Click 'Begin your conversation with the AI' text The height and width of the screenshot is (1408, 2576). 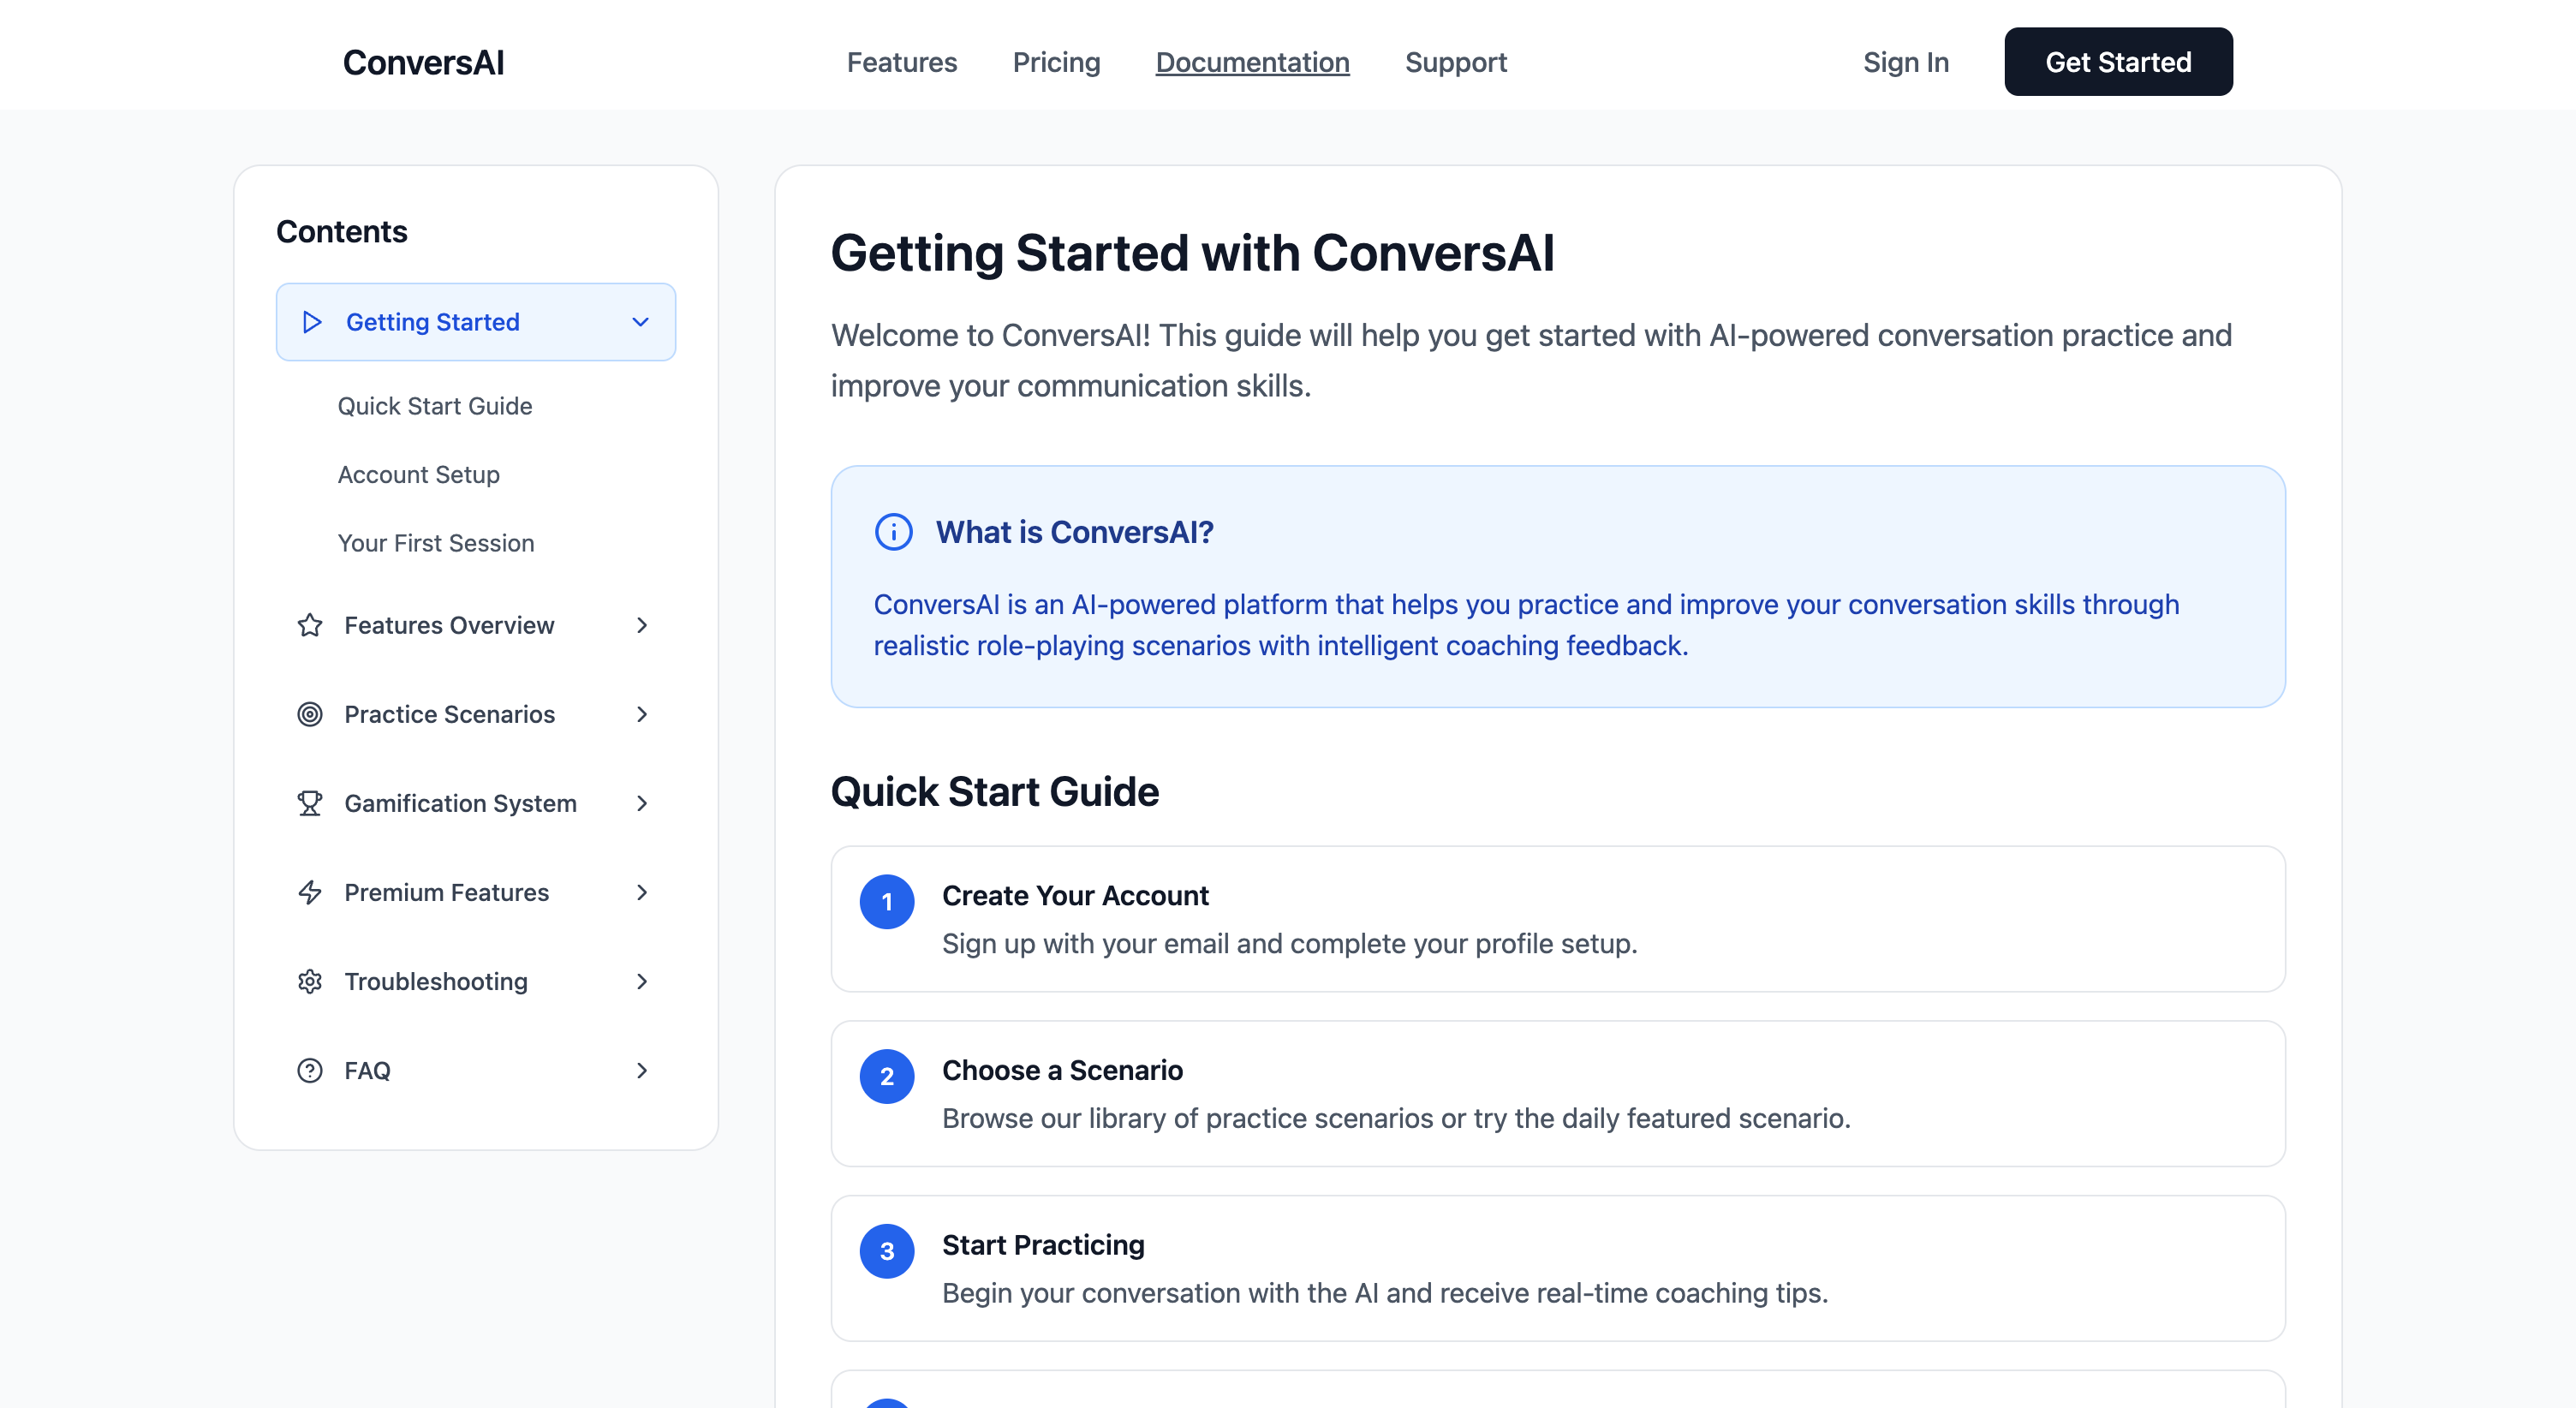pos(1385,1293)
